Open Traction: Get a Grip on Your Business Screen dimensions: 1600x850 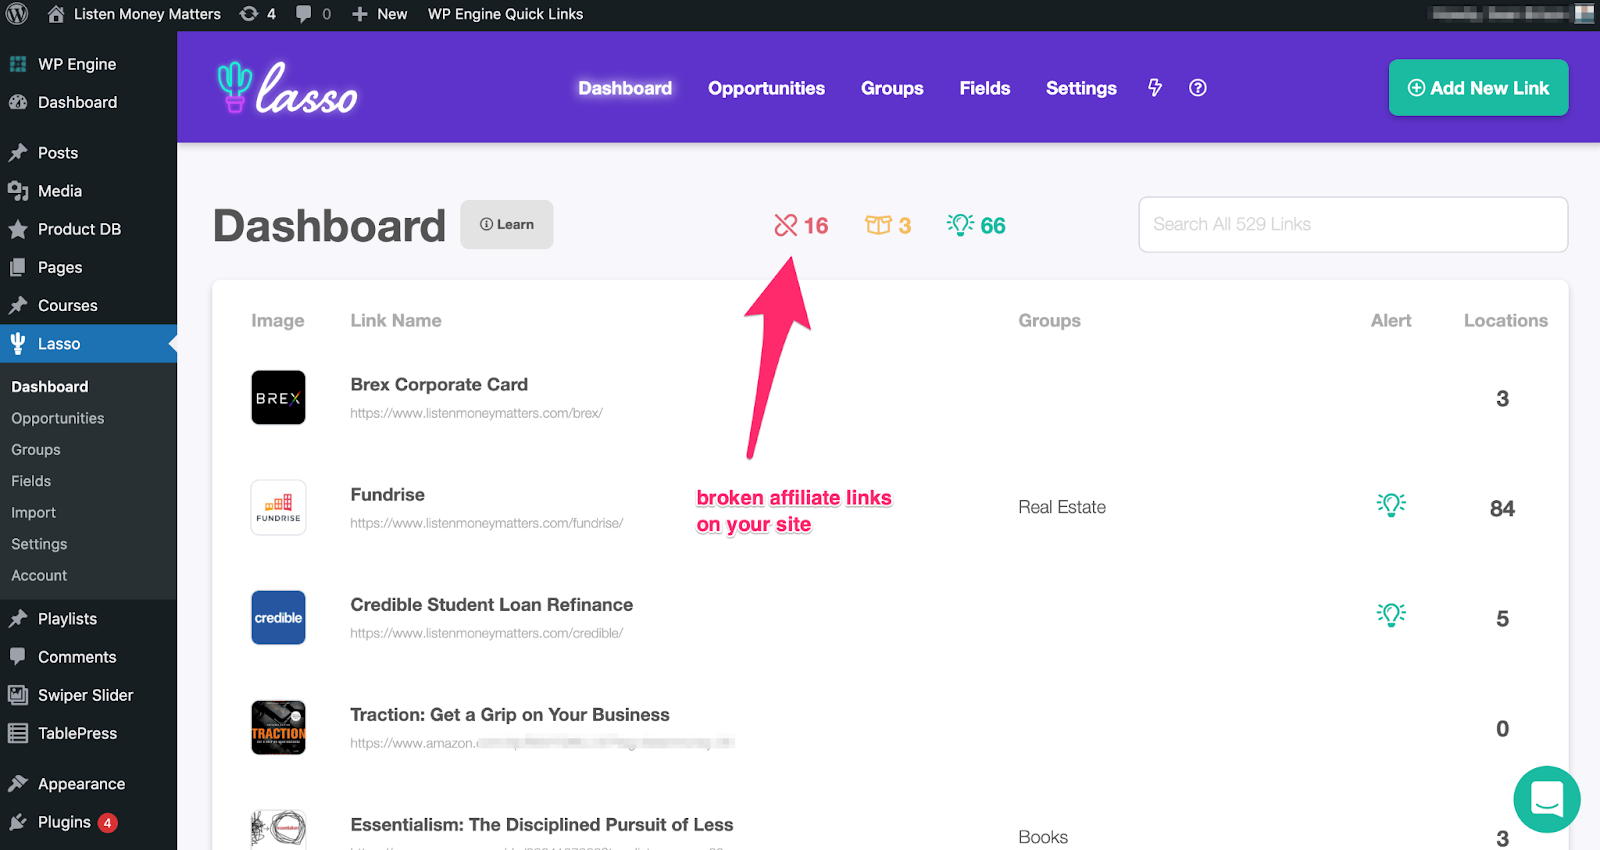tap(510, 715)
